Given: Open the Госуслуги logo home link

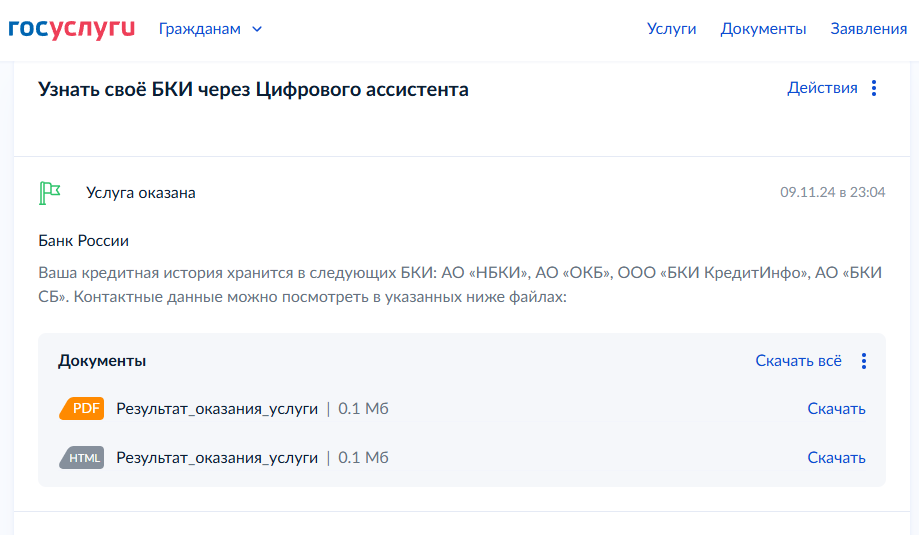Looking at the screenshot, I should tap(72, 29).
